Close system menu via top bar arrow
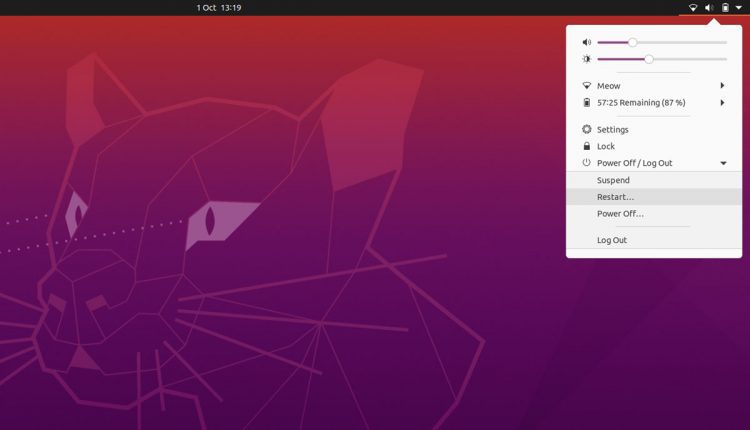The height and width of the screenshot is (430, 750). click(739, 8)
